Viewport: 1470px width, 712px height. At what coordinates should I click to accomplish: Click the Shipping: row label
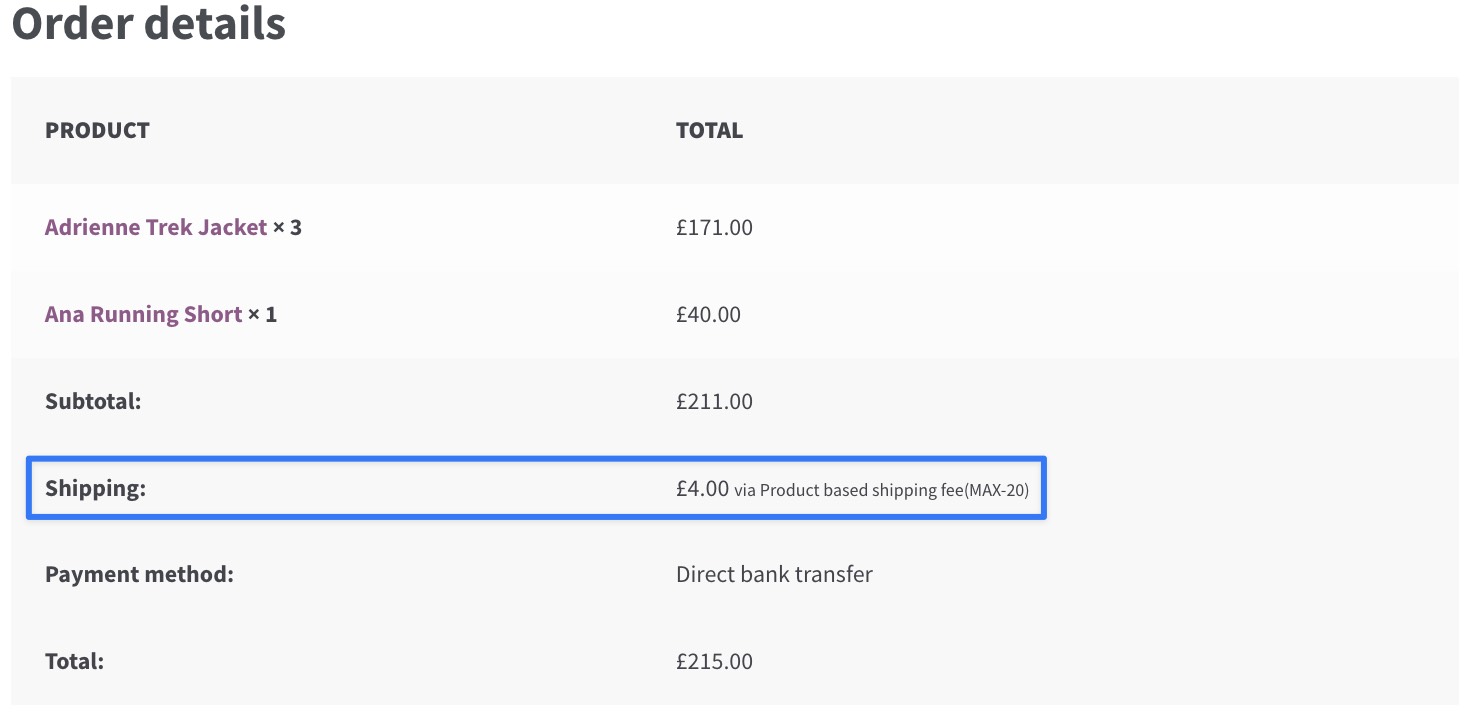point(95,489)
